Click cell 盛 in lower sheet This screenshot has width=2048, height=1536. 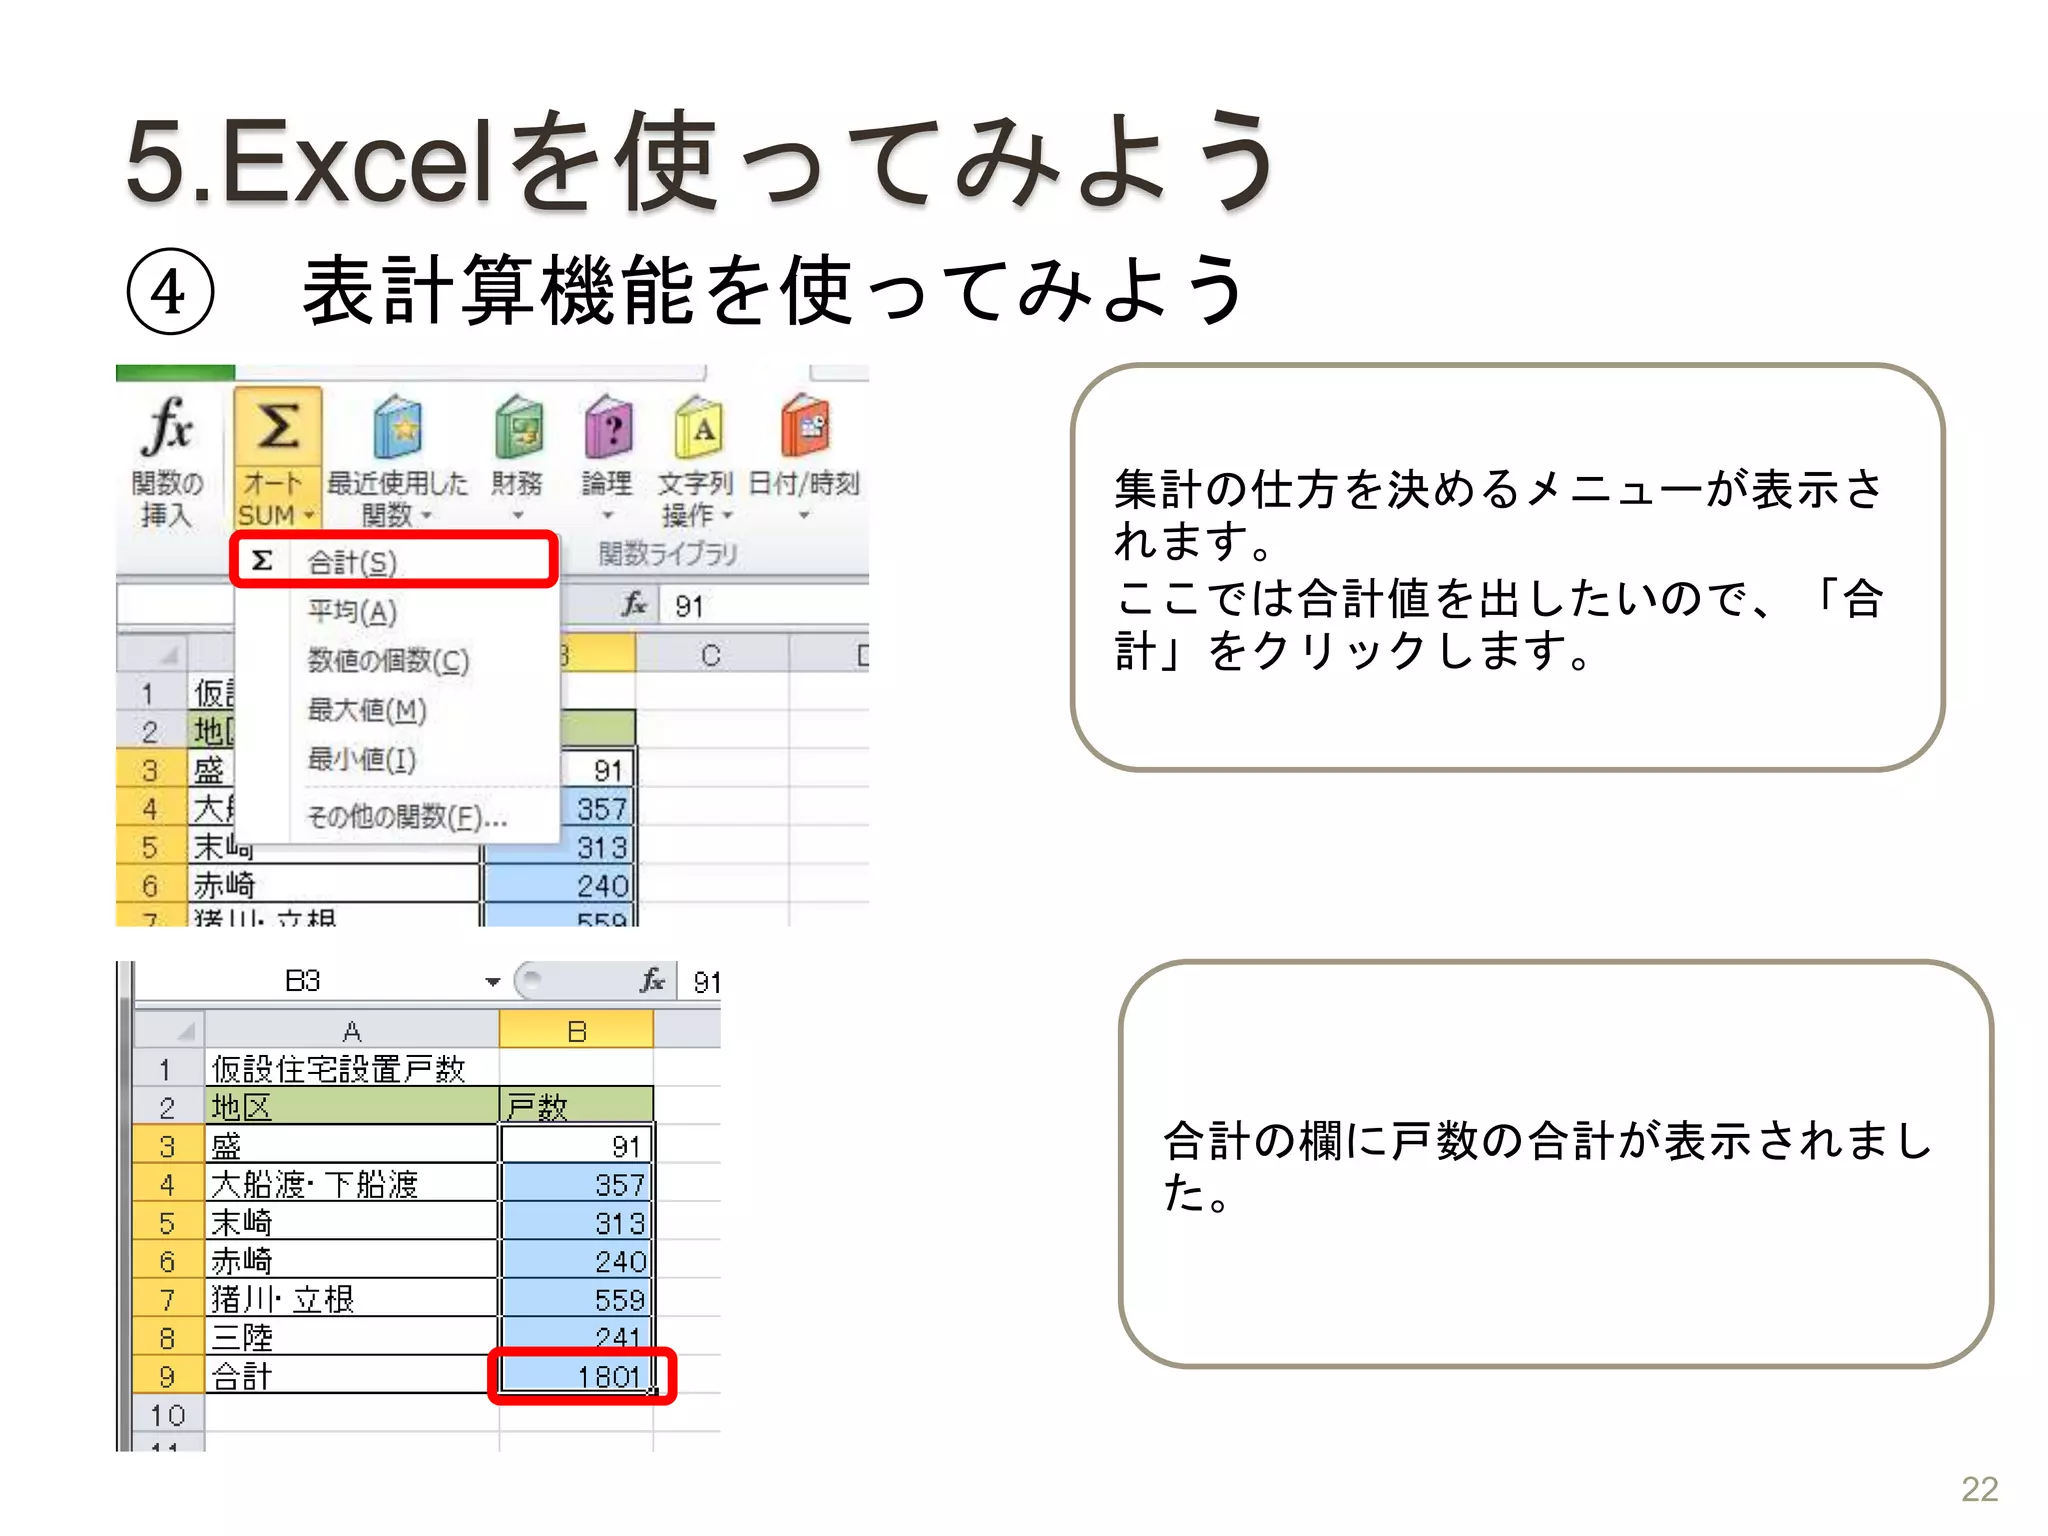[x=352, y=1146]
